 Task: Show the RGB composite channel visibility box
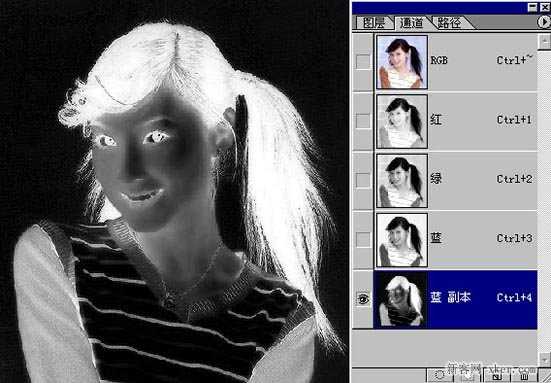coord(362,61)
